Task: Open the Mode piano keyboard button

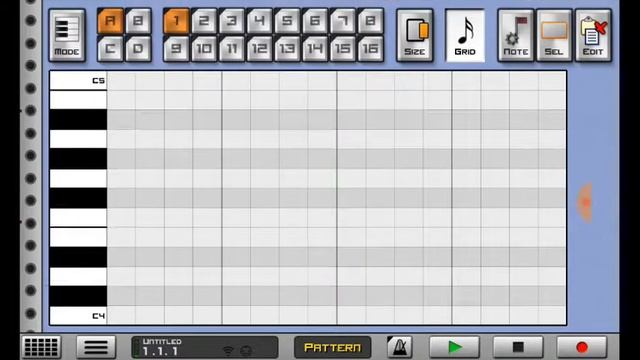Action: [67, 36]
